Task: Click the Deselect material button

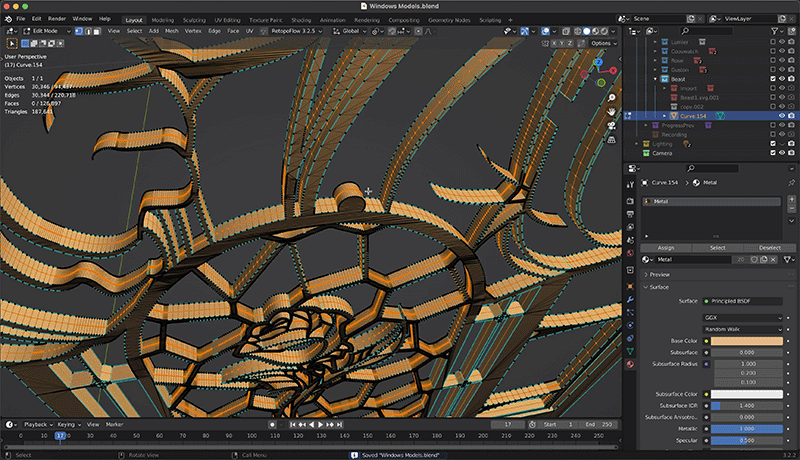Action: coord(769,247)
